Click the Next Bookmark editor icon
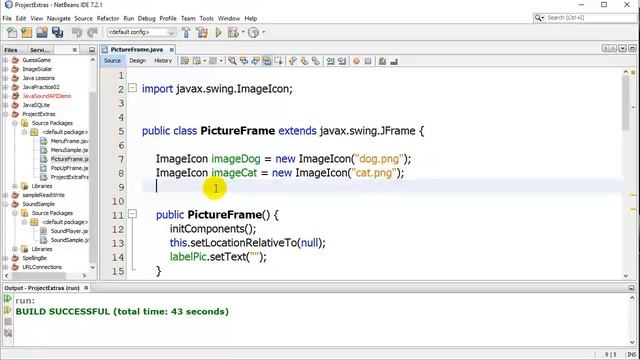Screen dimensions: 640x360 [x=304, y=61]
